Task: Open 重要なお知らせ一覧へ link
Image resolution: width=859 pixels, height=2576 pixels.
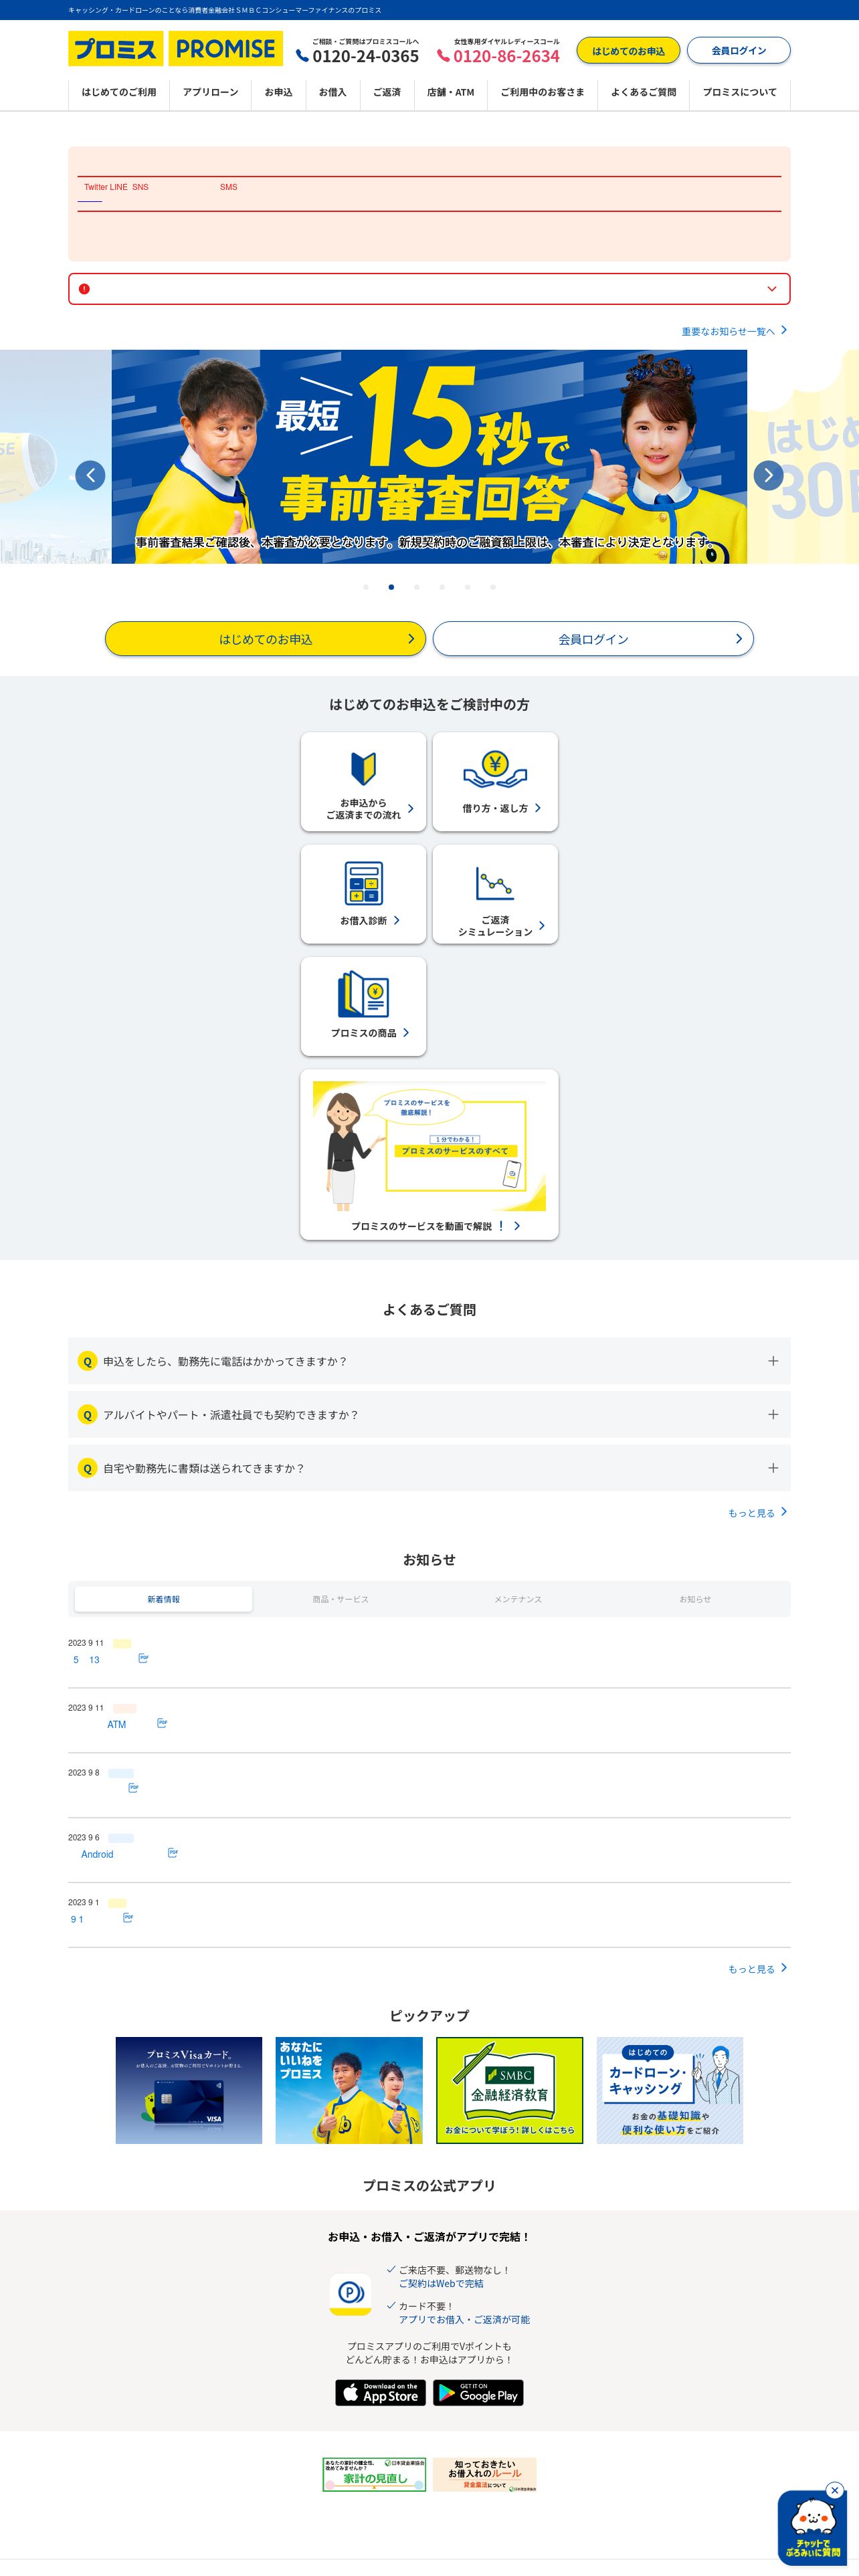Action: click(x=734, y=331)
